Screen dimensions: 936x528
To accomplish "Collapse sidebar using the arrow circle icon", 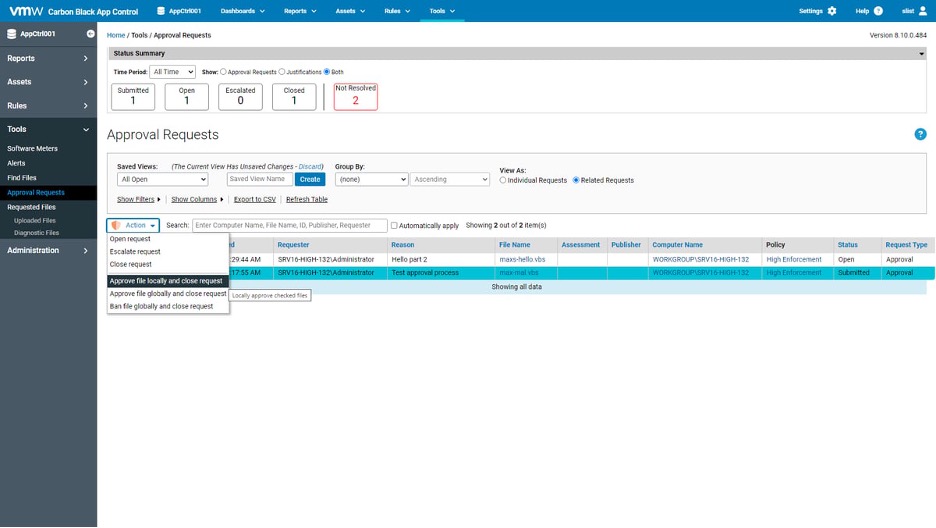I will (90, 34).
